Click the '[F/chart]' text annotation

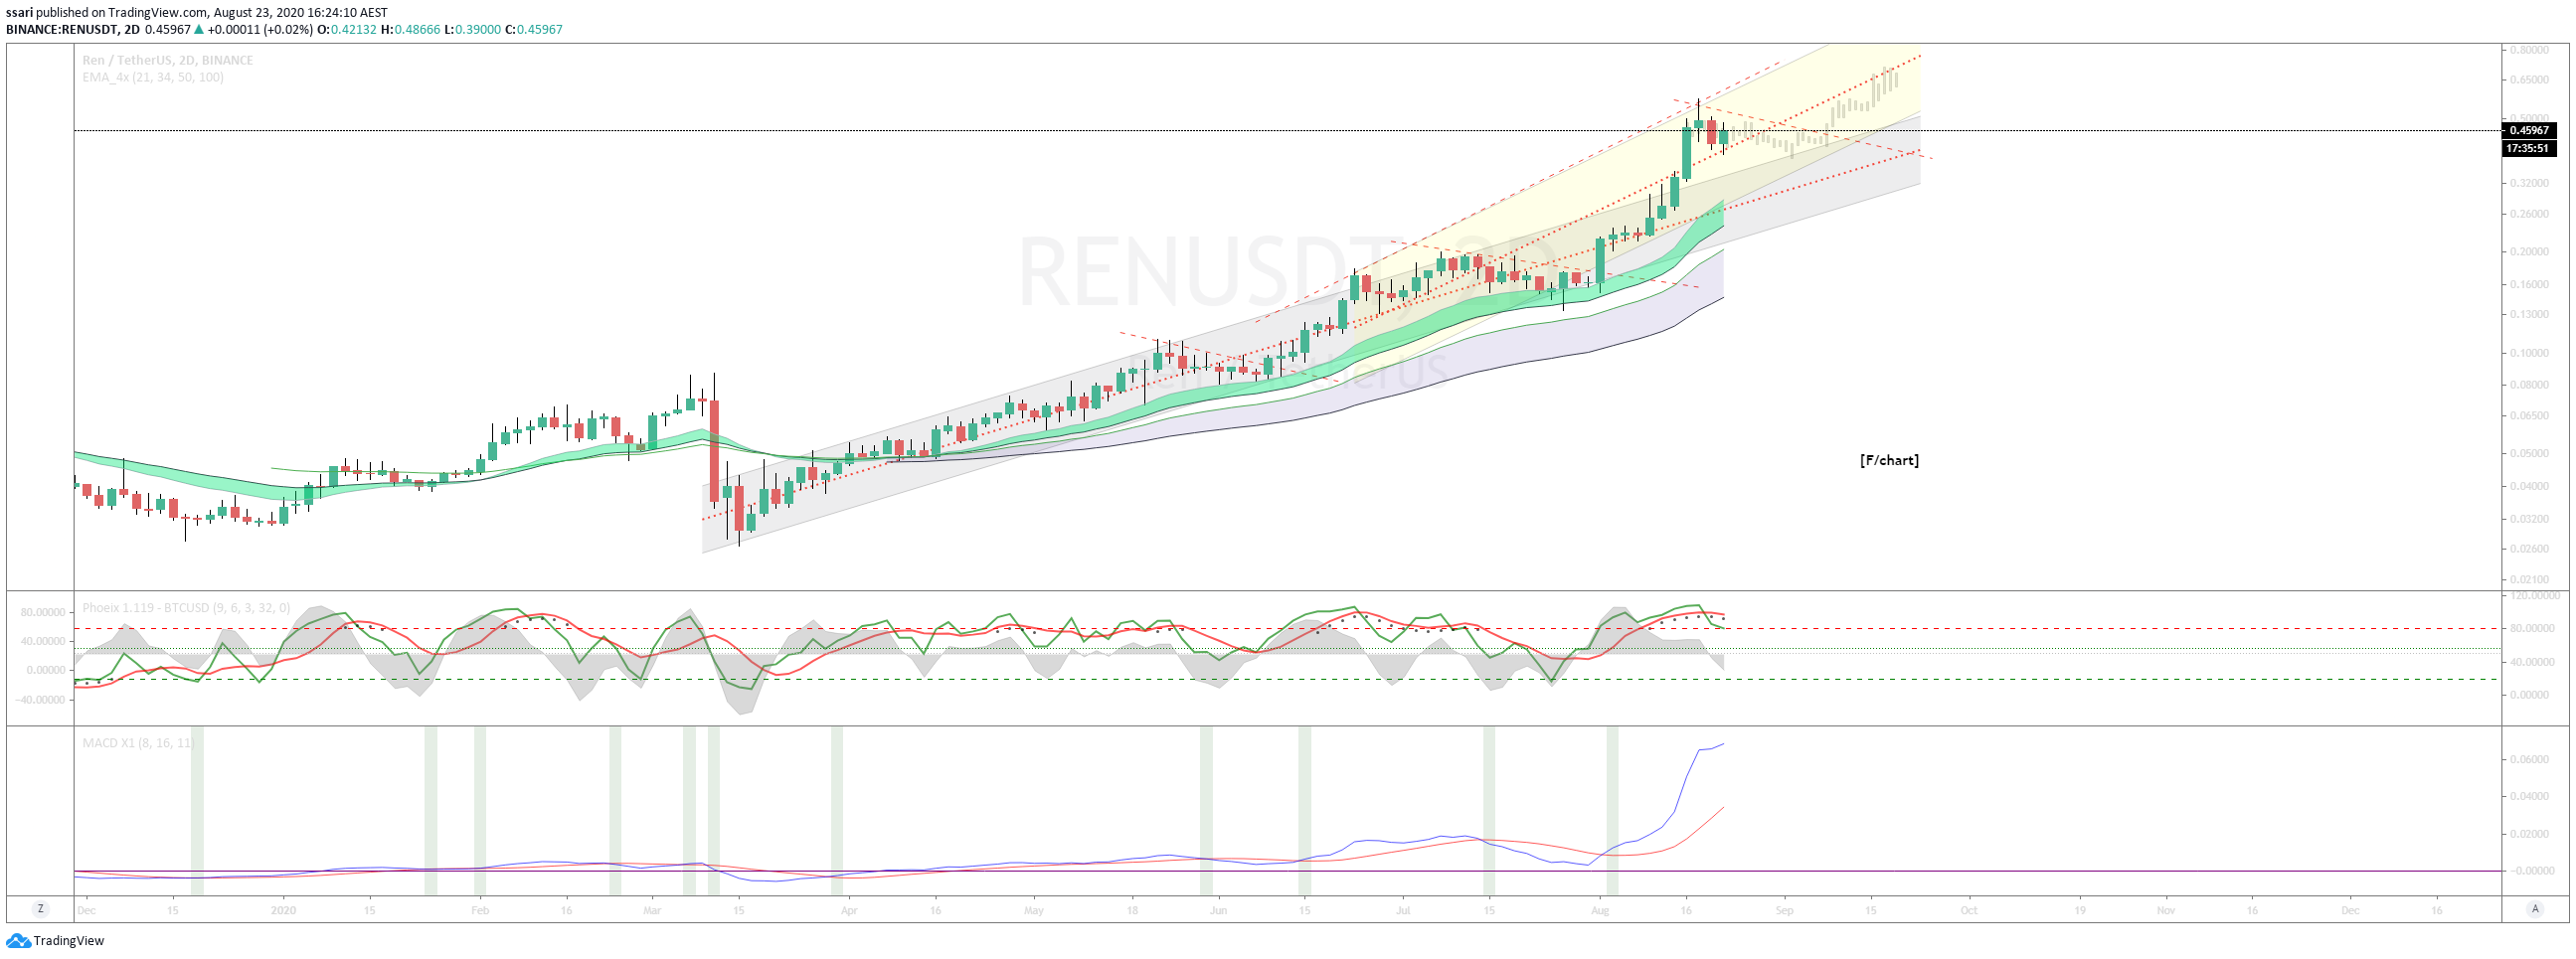pyautogui.click(x=1889, y=460)
